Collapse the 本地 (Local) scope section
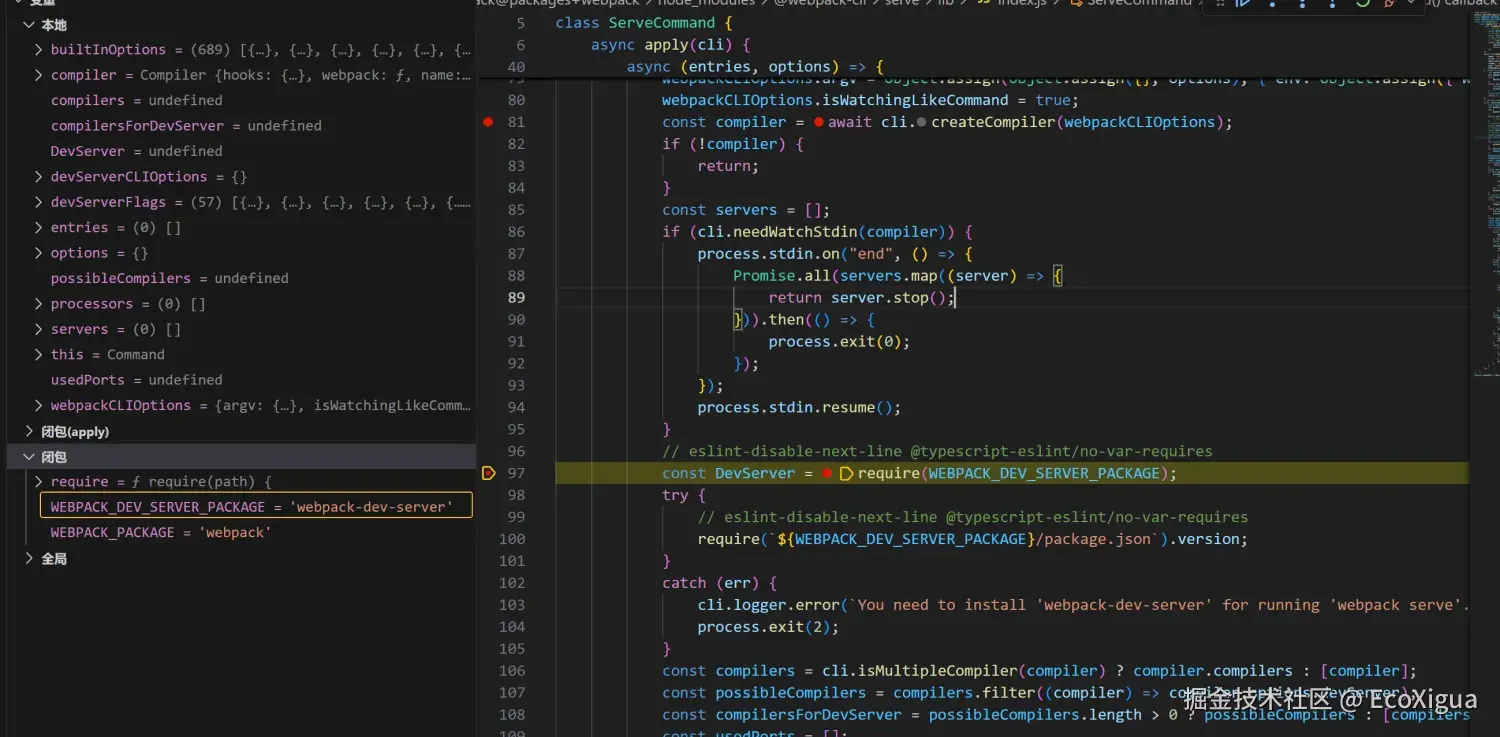Viewport: 1500px width, 737px height. (28, 25)
